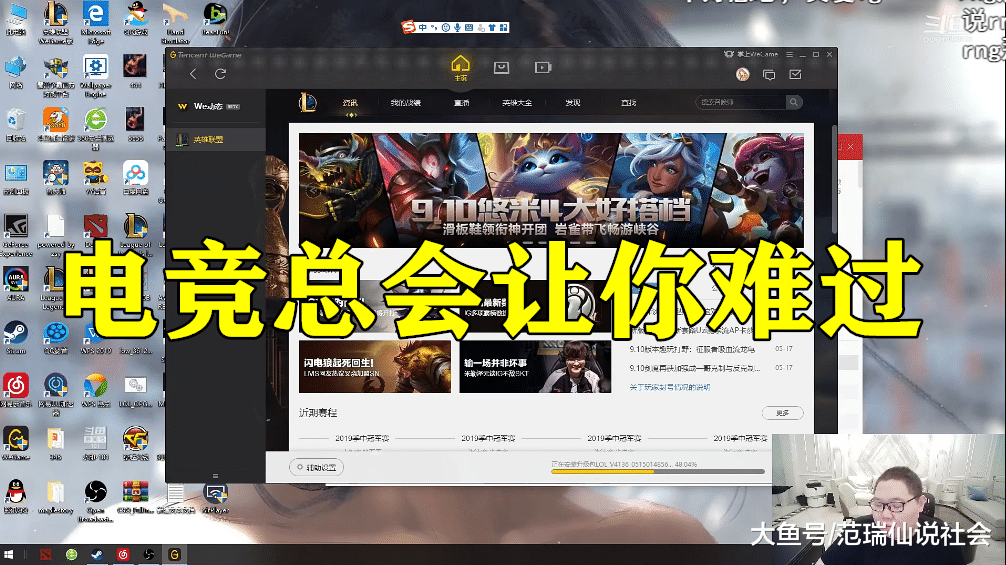Viewport: 1006px width, 565px height.
Task: Show previous banner slide
Action: tap(312, 190)
